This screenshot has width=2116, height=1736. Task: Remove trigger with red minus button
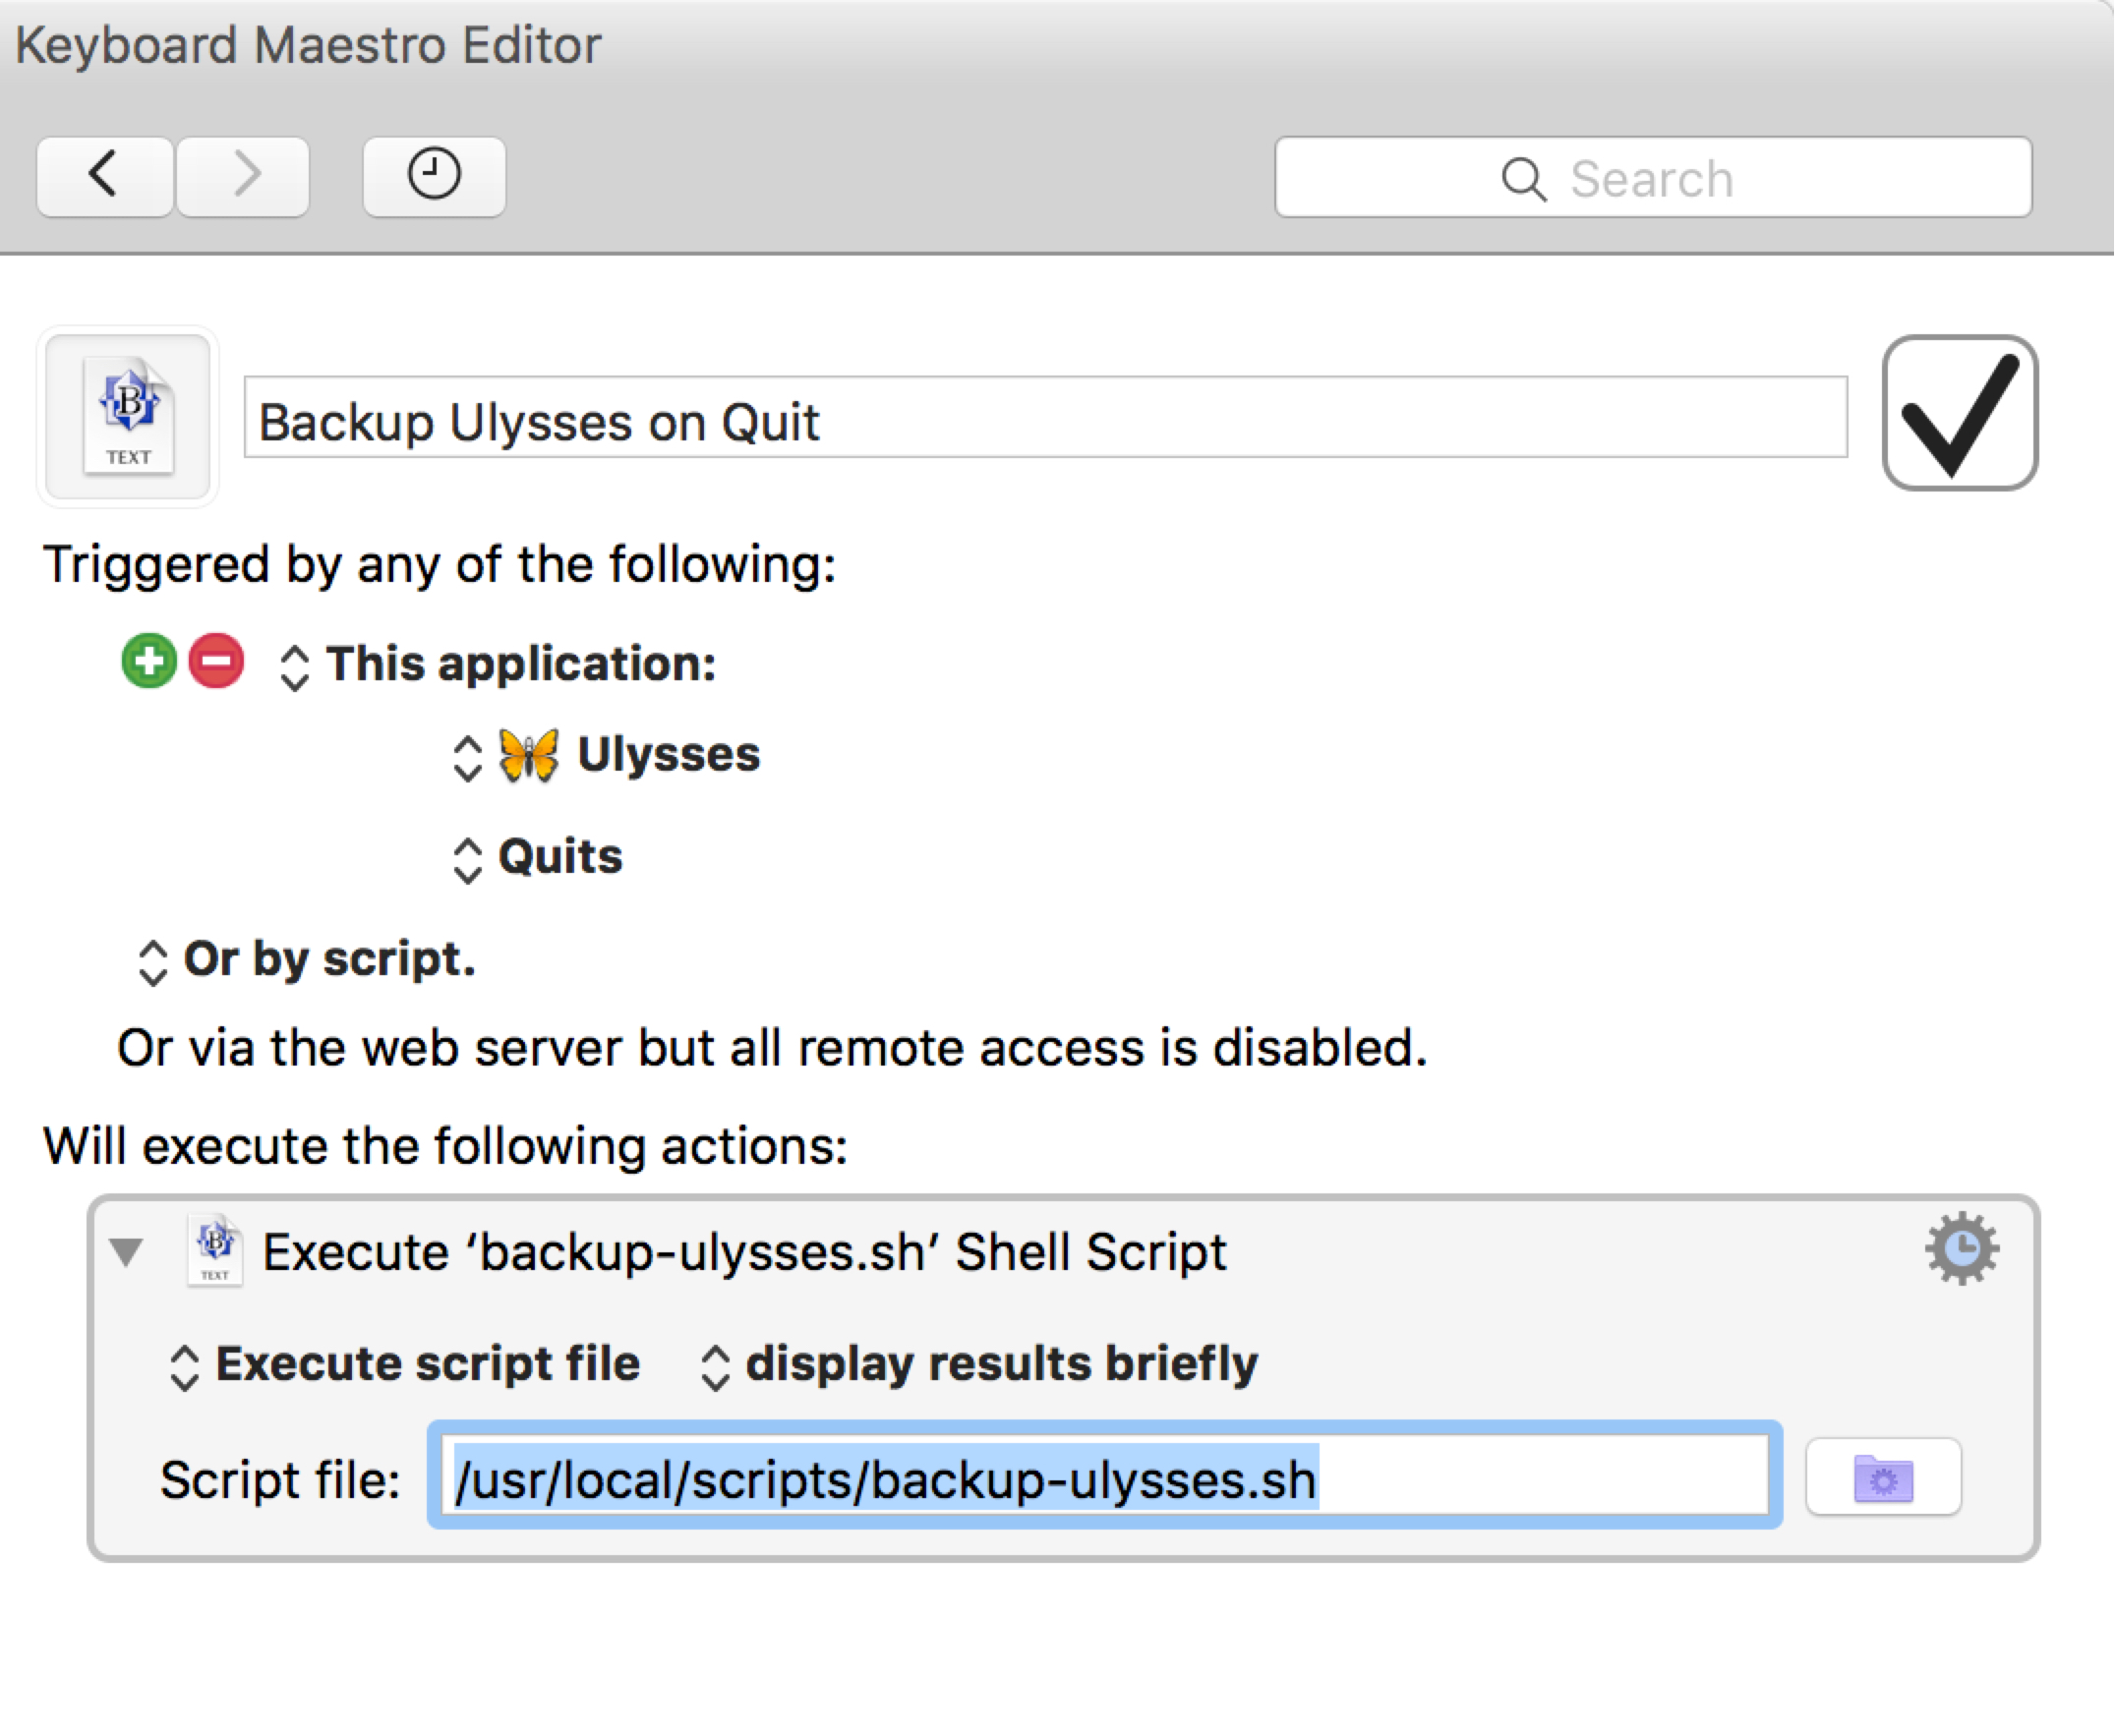click(217, 661)
